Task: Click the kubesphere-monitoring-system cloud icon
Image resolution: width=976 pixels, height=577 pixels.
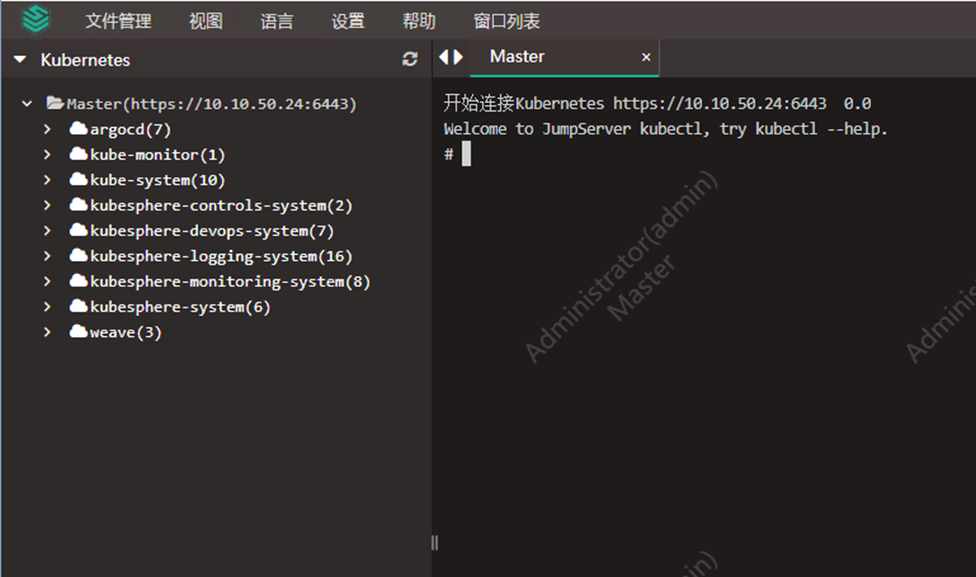Action: click(78, 281)
